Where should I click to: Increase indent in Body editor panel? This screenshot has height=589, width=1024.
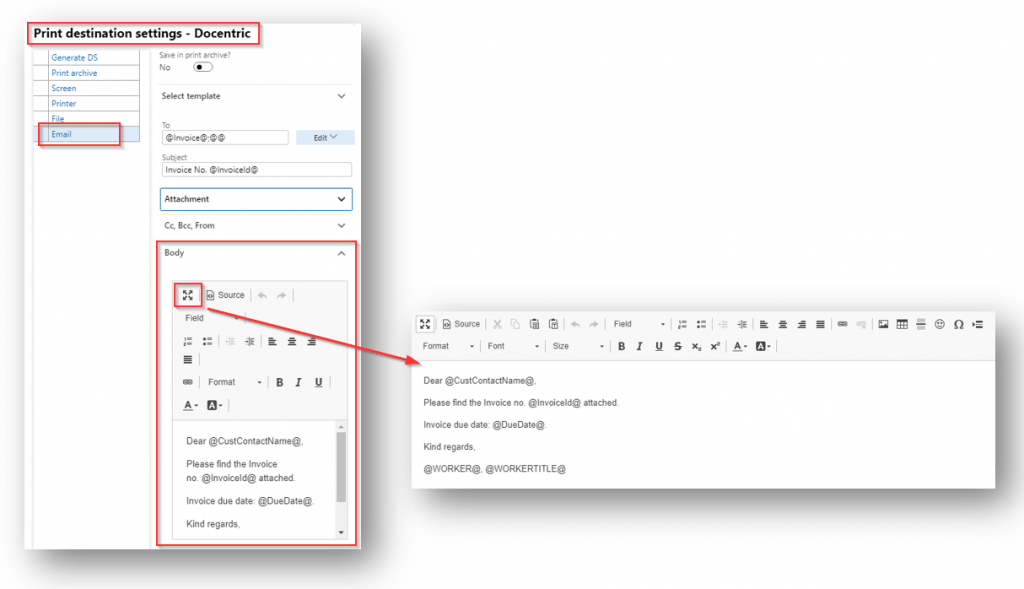point(249,342)
